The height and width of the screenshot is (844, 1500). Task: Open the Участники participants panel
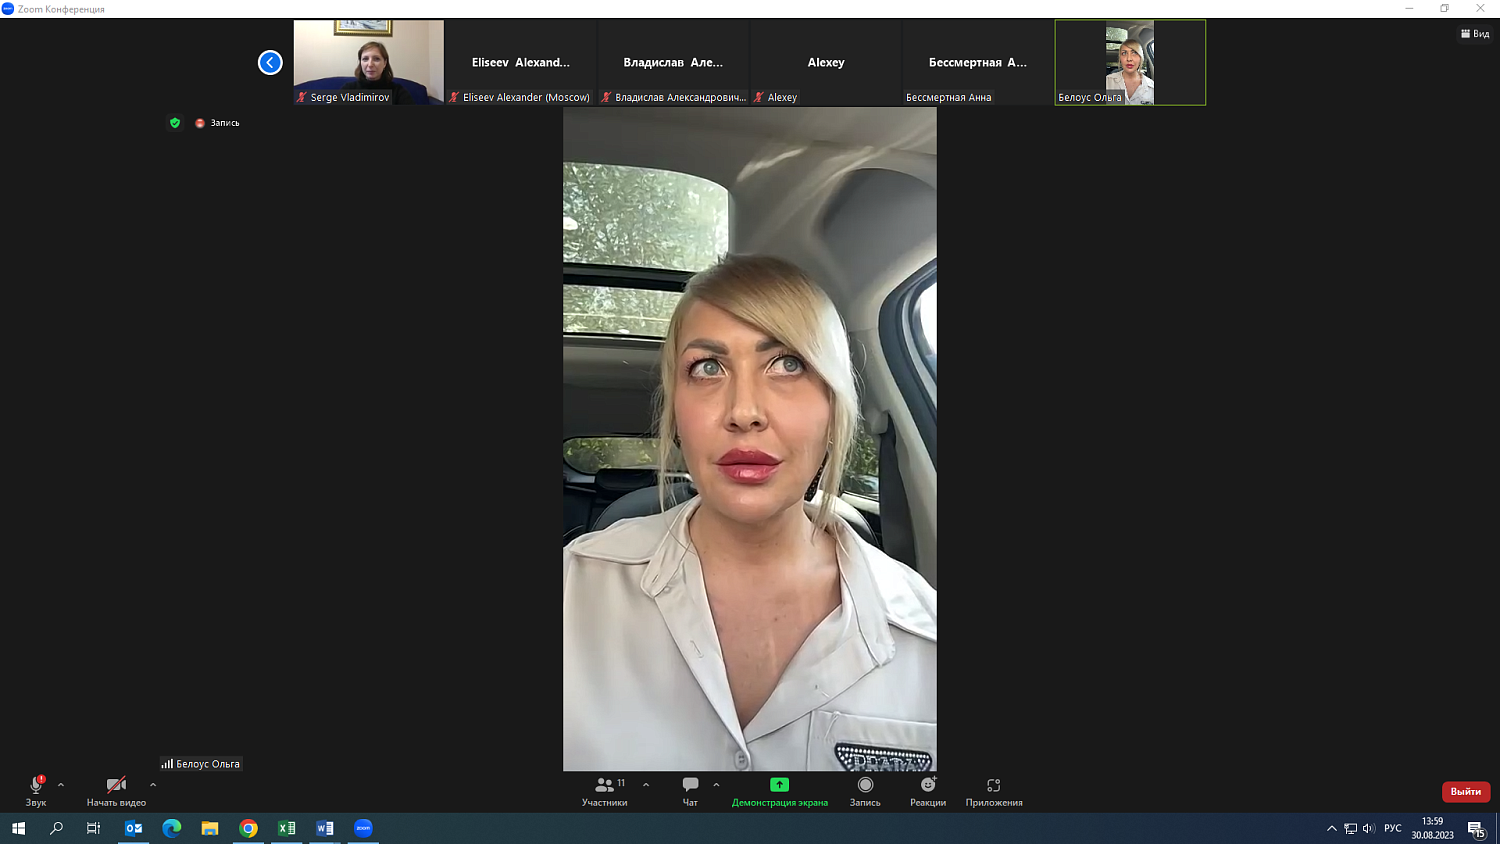605,791
